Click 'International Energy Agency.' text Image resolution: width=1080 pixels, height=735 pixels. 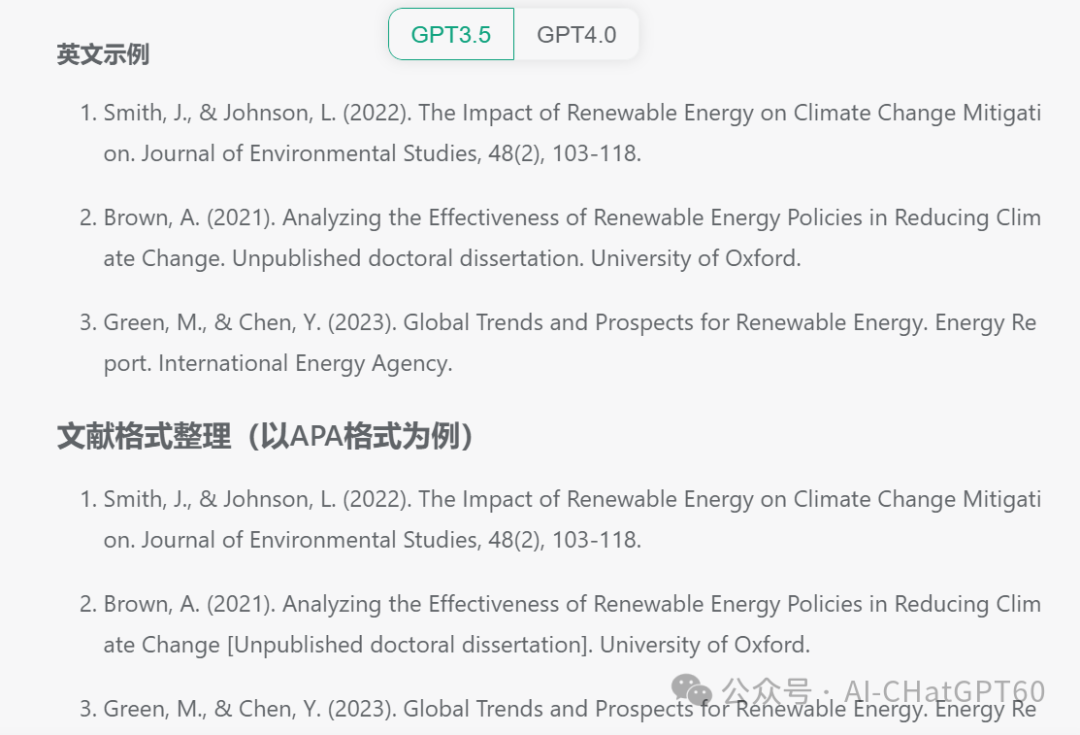click(305, 363)
